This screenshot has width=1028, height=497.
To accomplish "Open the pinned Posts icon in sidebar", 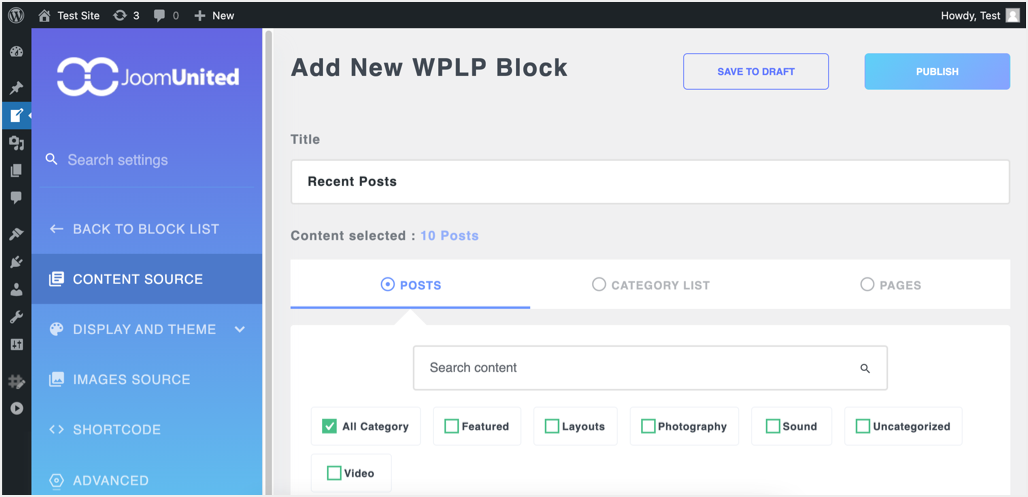I will pyautogui.click(x=16, y=88).
